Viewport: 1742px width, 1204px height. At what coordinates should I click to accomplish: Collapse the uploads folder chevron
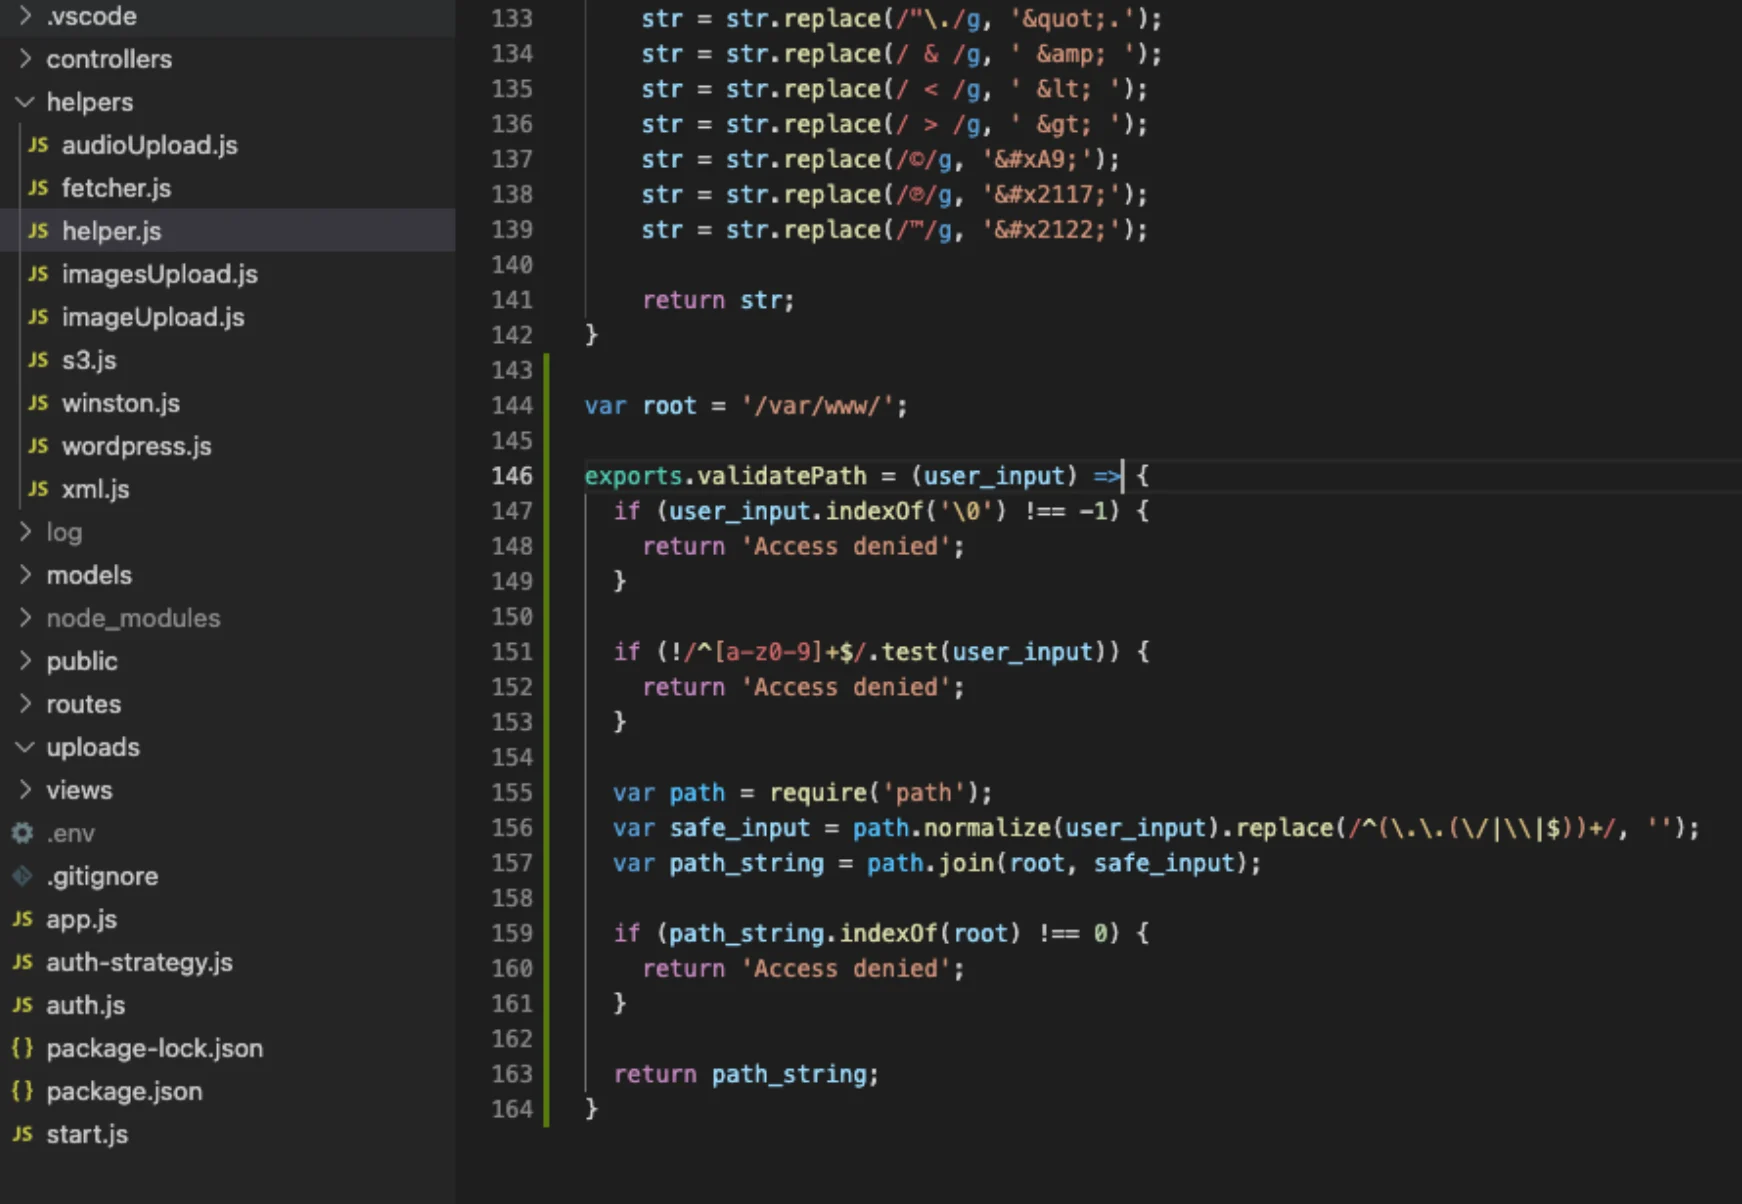coord(25,747)
